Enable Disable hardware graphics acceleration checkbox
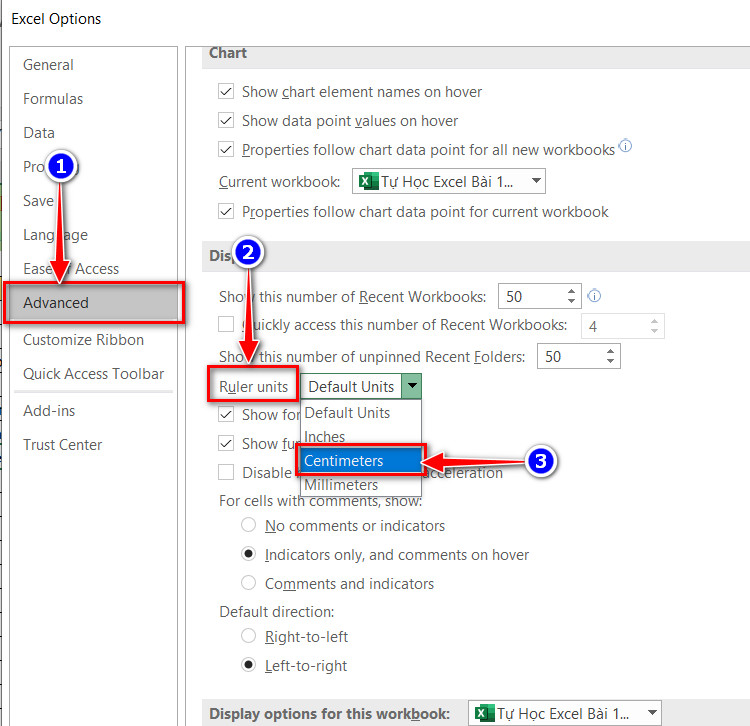The width and height of the screenshot is (750, 726). [226, 472]
